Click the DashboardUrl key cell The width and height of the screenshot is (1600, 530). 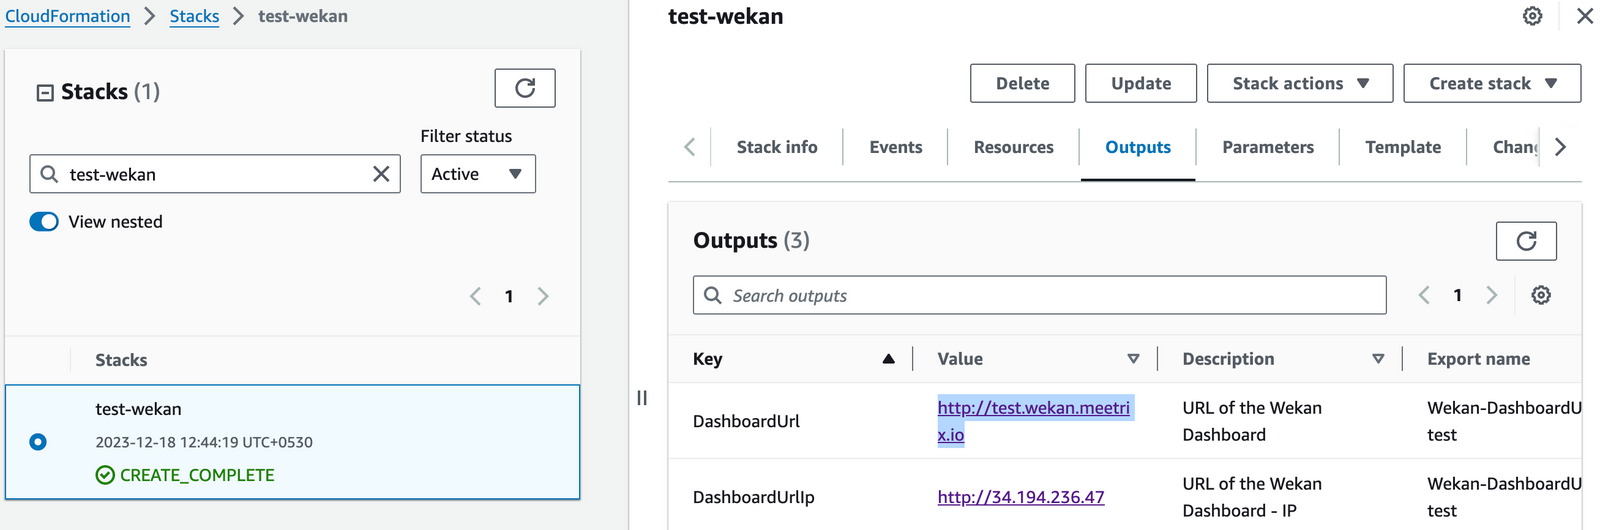click(x=746, y=421)
